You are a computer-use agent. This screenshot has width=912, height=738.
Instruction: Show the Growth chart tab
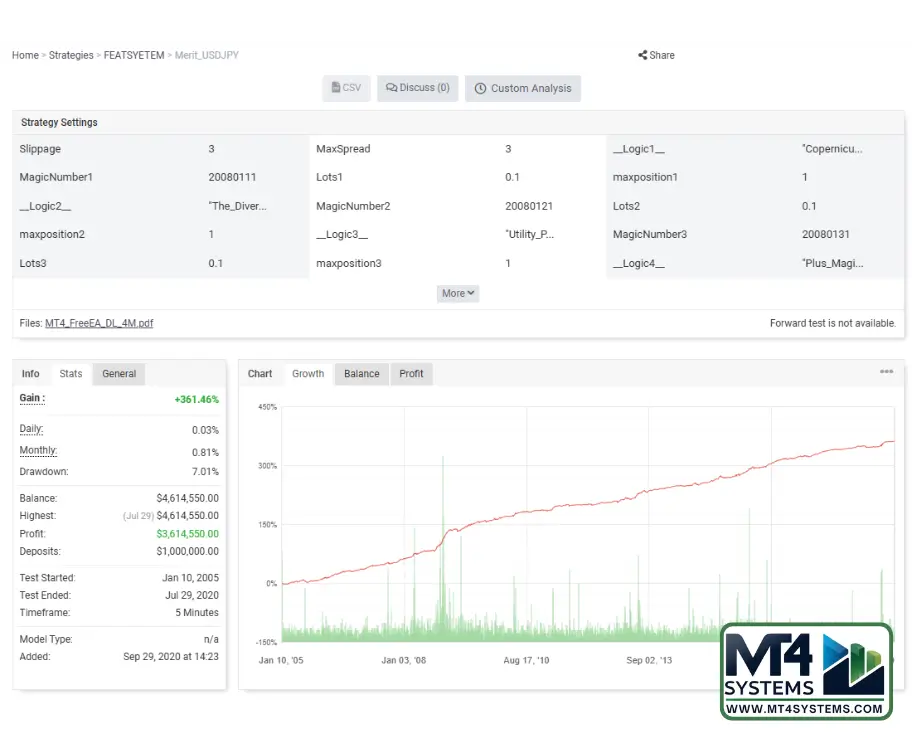(x=308, y=374)
